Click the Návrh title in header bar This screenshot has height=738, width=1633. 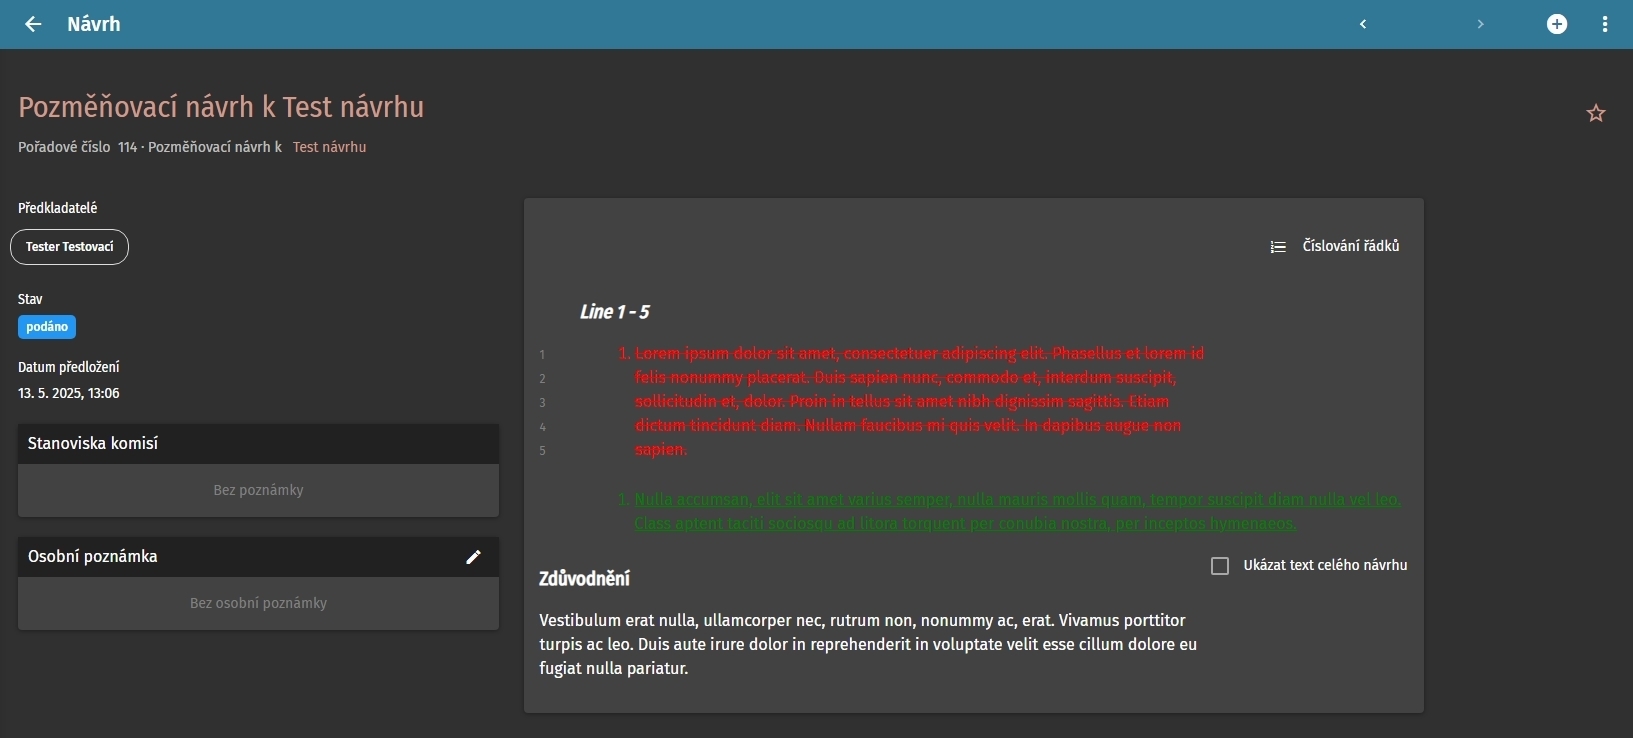94,24
